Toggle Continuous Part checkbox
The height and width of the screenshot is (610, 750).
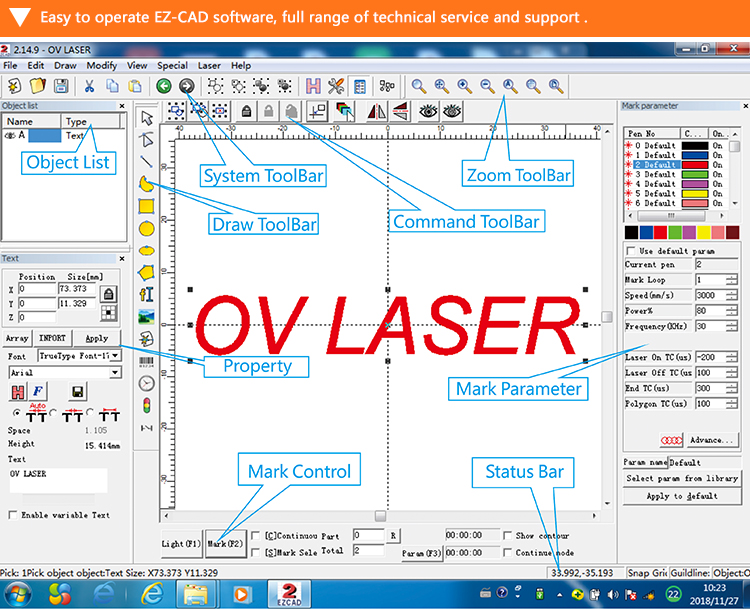(256, 535)
